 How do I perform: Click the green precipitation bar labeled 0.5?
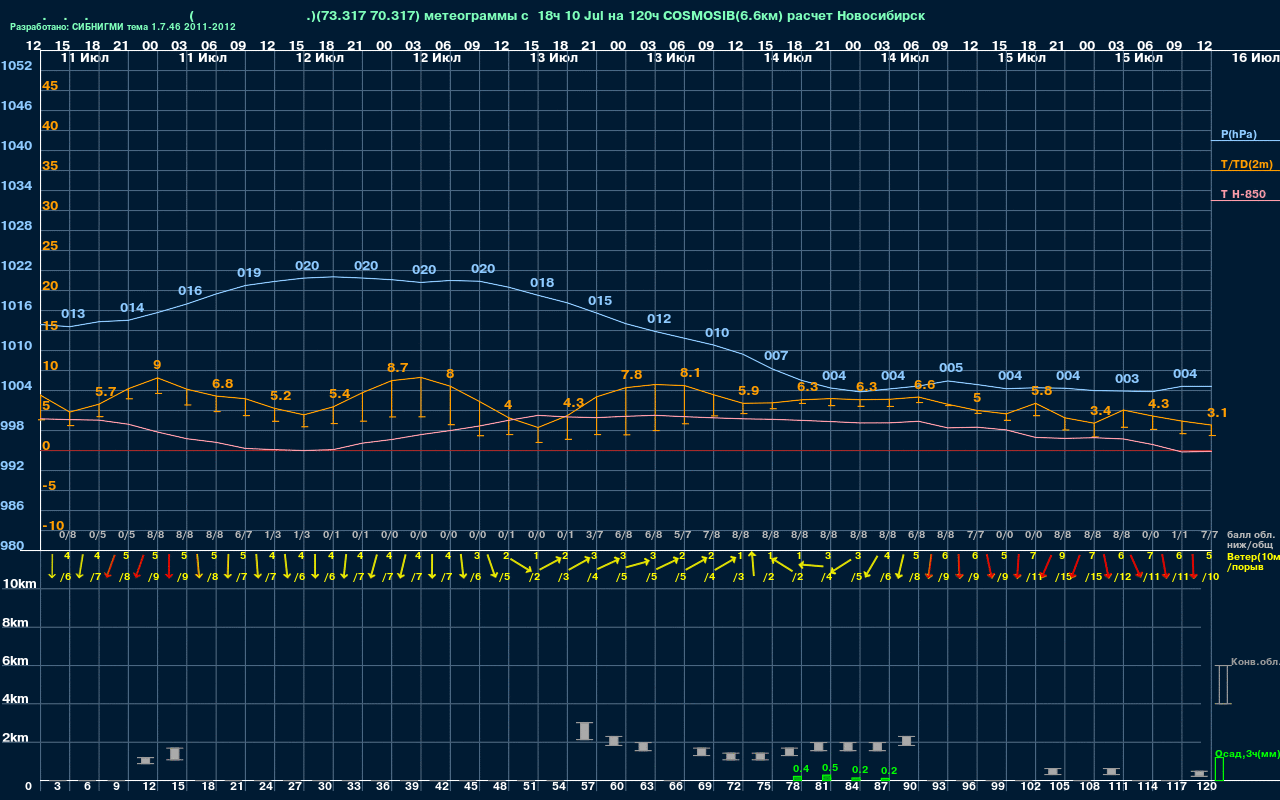point(826,777)
